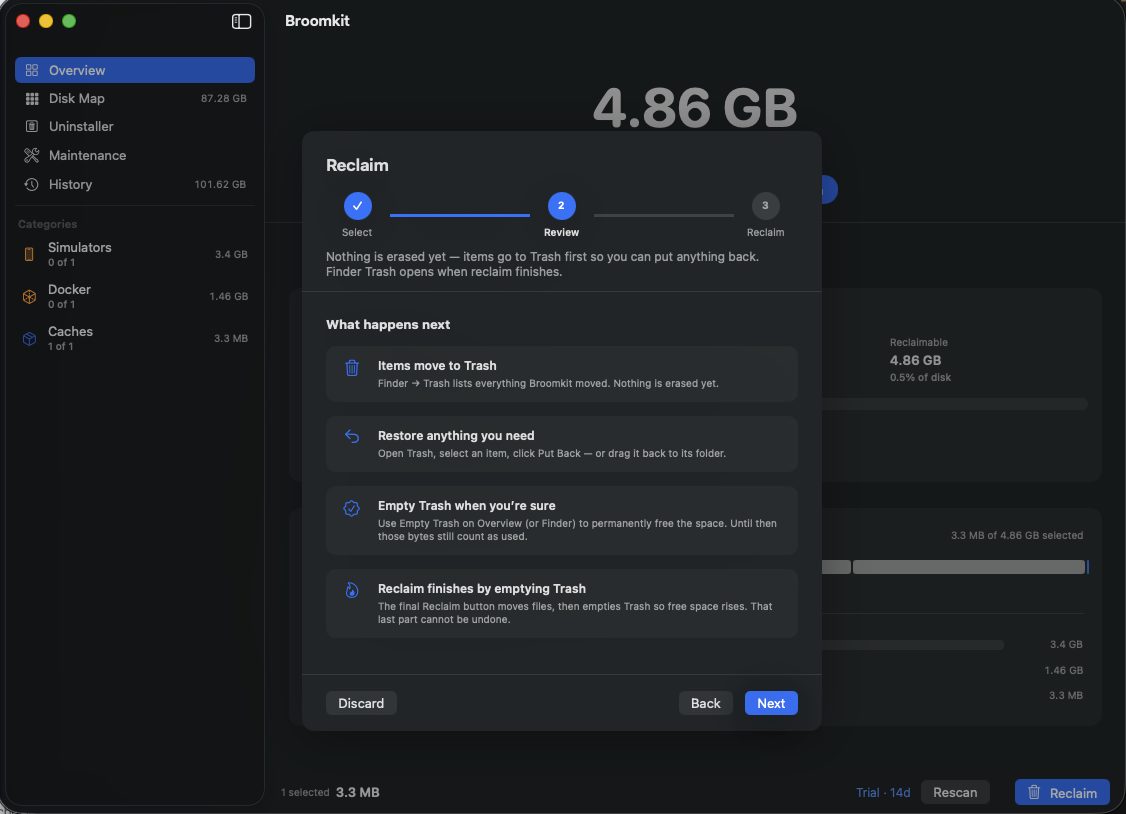Click the Trial 14d link

click(883, 792)
